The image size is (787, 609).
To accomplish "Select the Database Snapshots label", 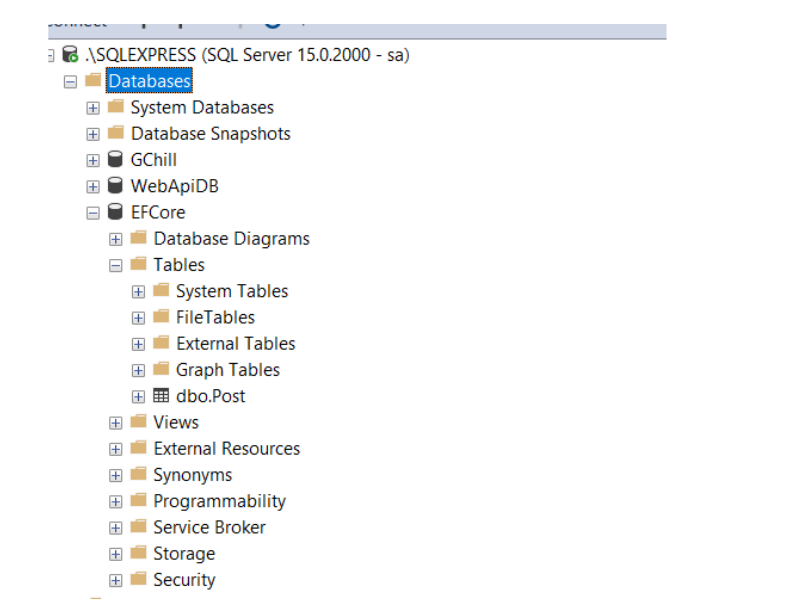I will (211, 134).
